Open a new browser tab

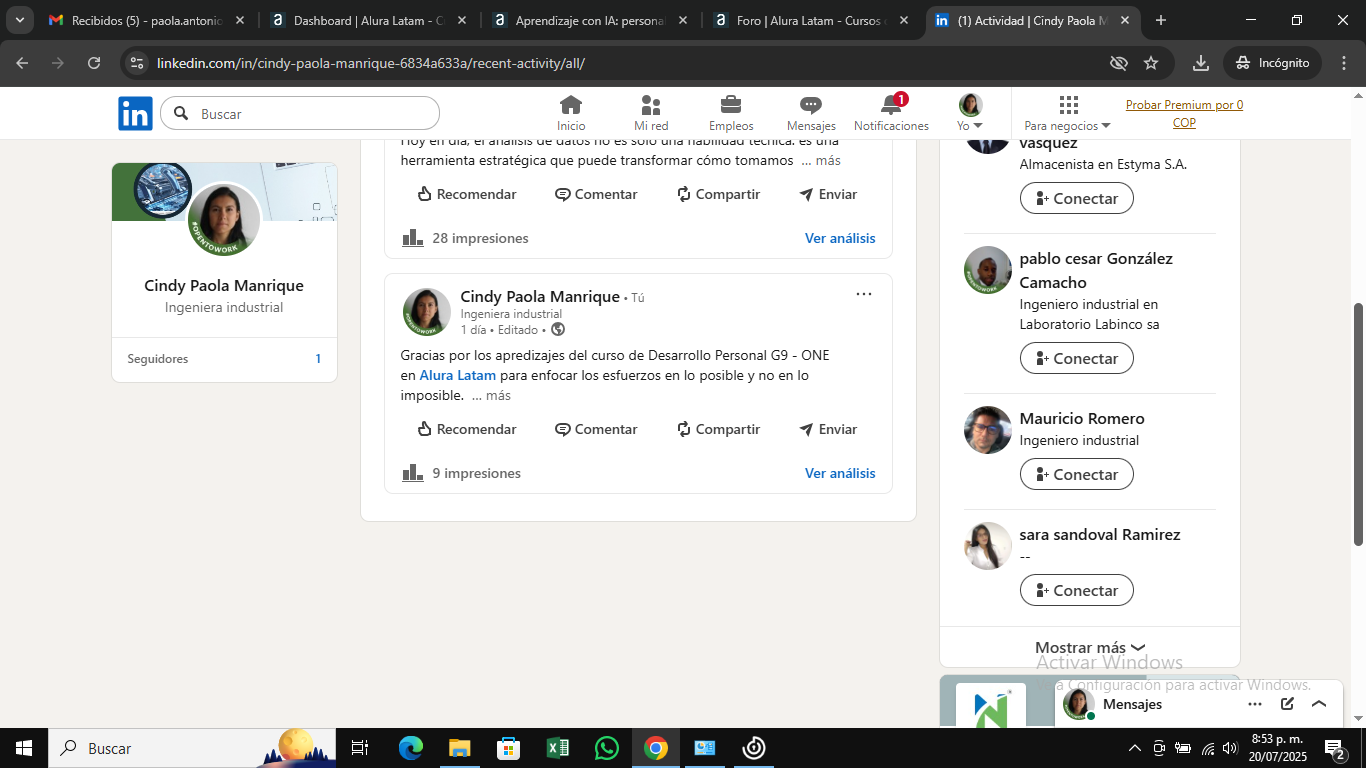[1160, 20]
